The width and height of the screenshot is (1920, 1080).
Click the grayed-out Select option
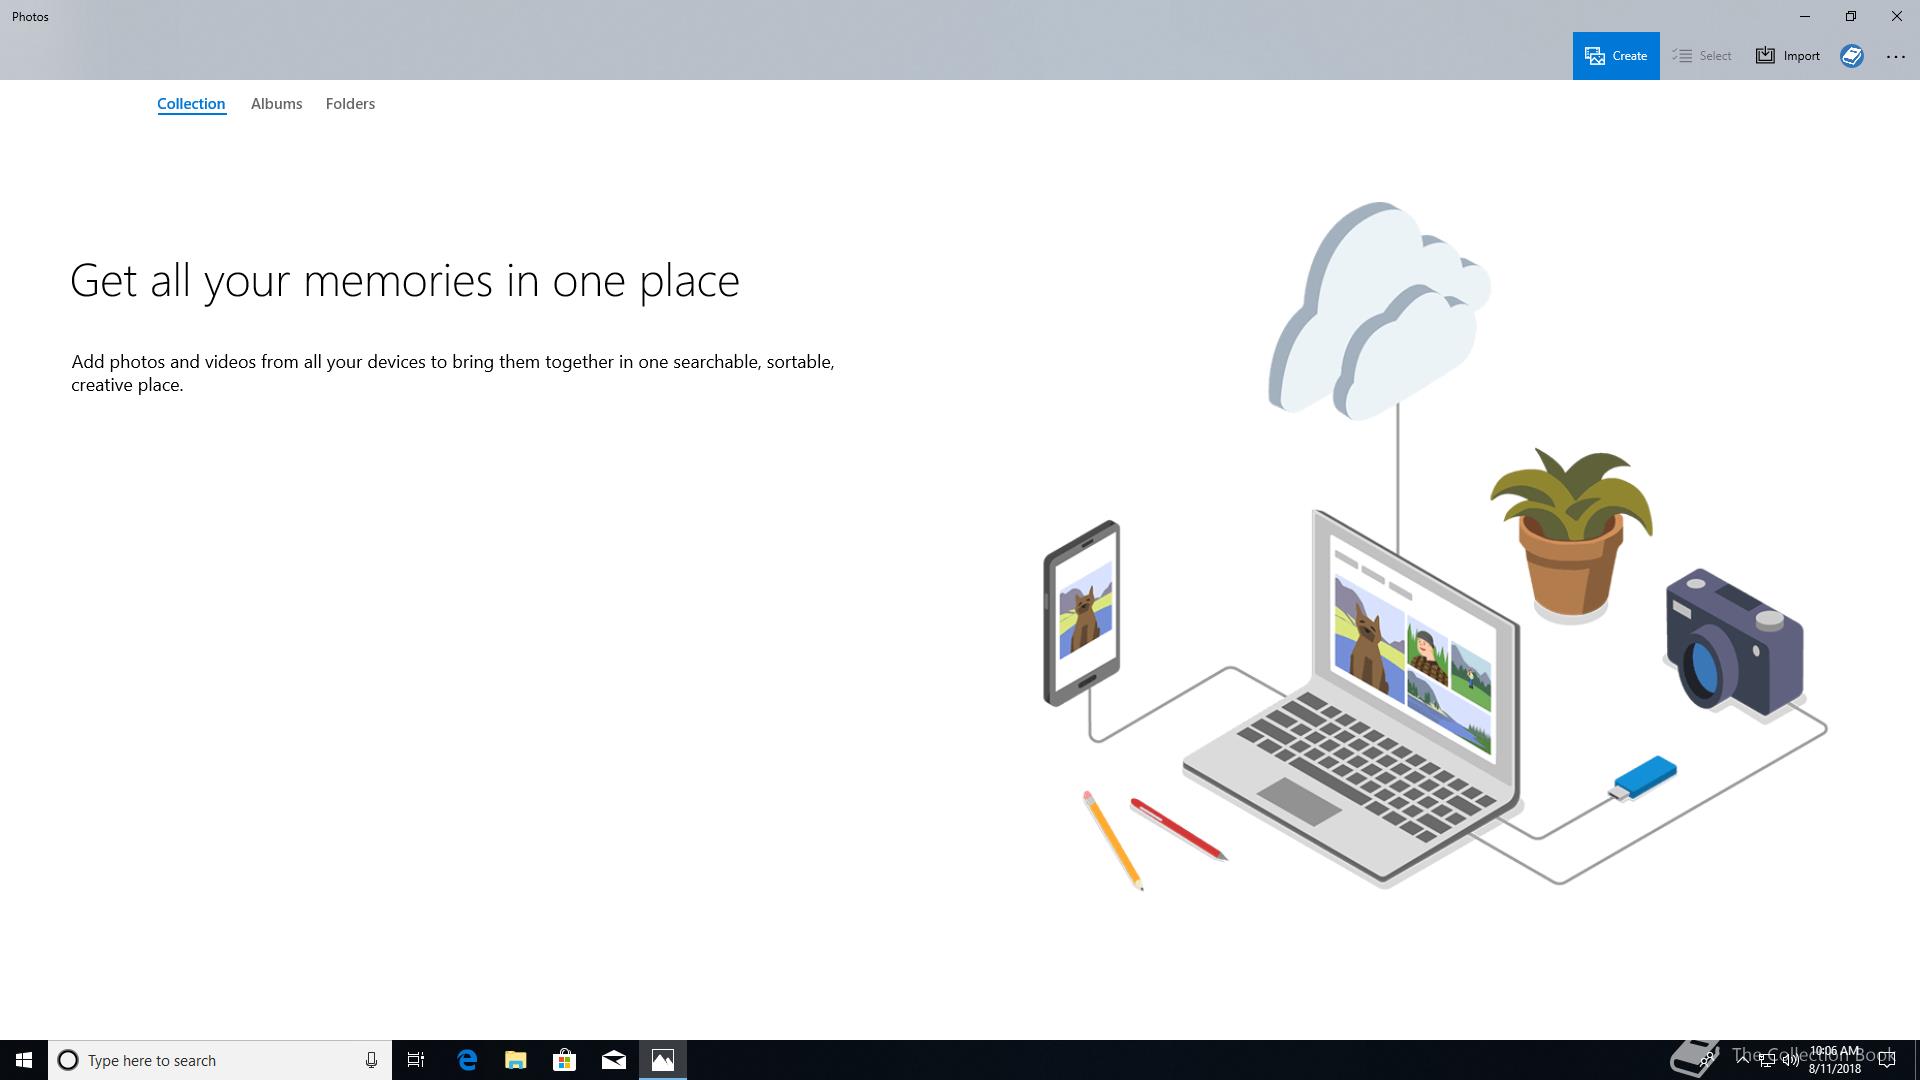pyautogui.click(x=1702, y=56)
